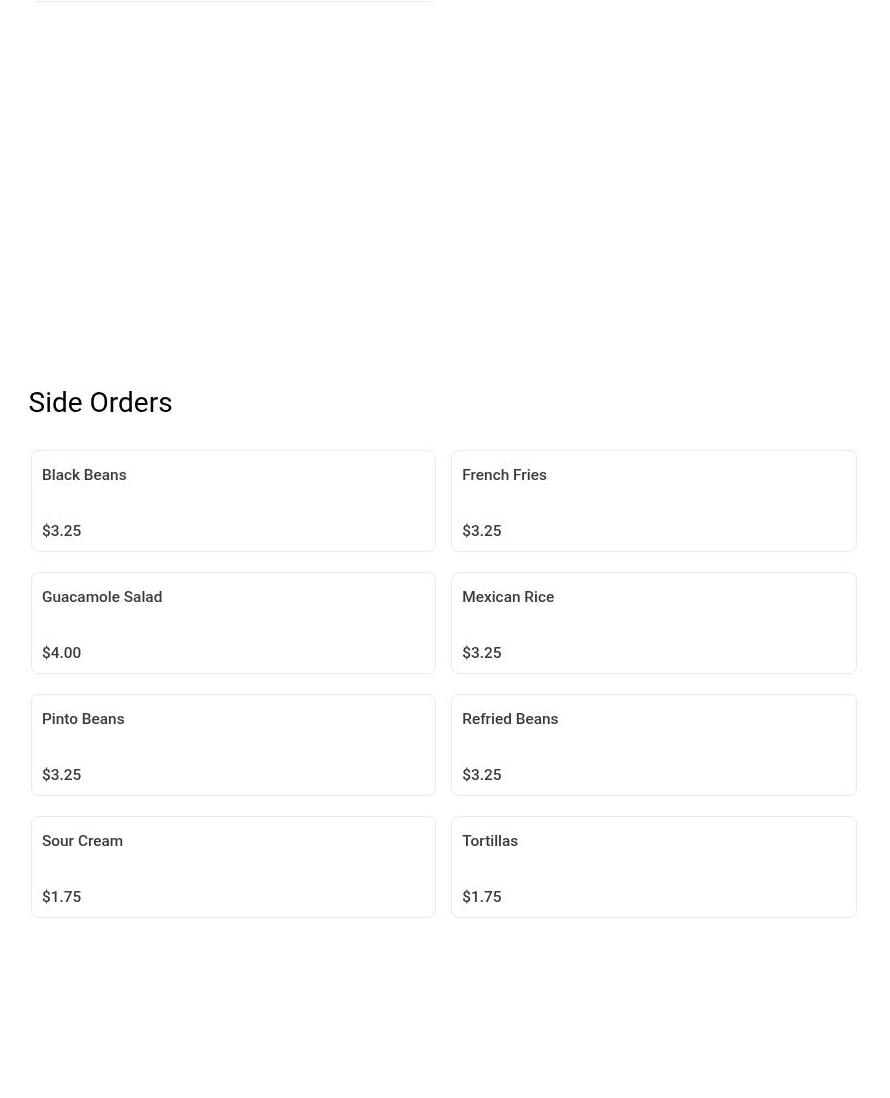The image size is (890, 1098).
Task: Click the Side Orders section heading
Action: pos(100,403)
